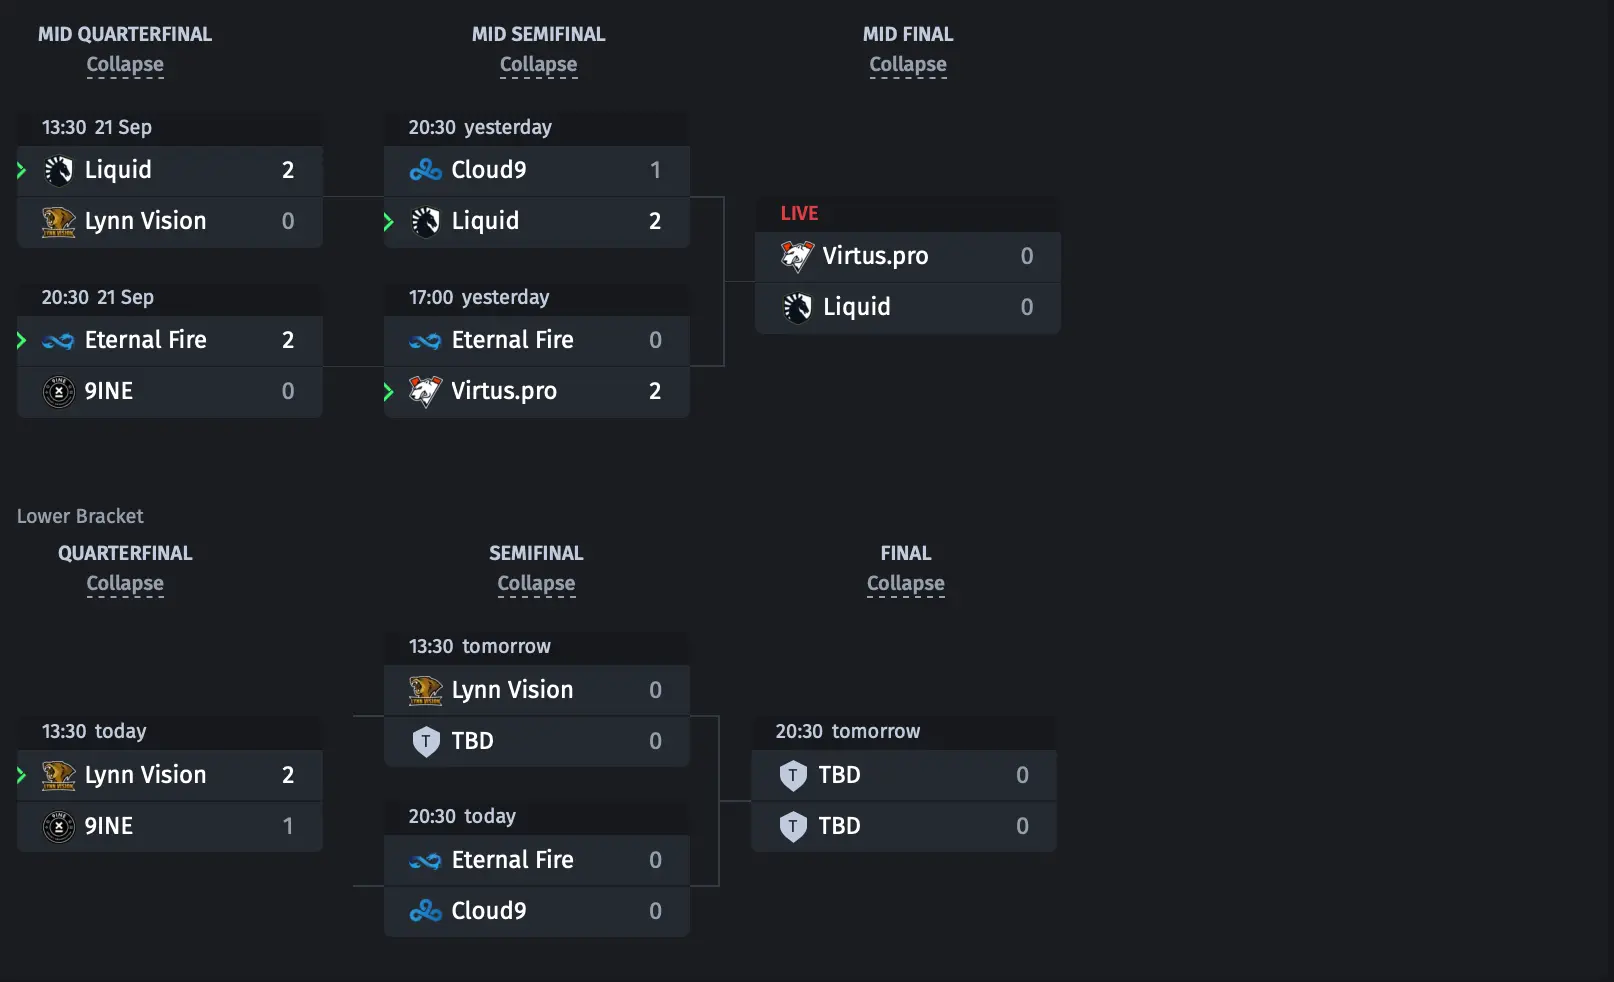Collapse the Mid Final column
Image resolution: width=1614 pixels, height=982 pixels.
908,65
